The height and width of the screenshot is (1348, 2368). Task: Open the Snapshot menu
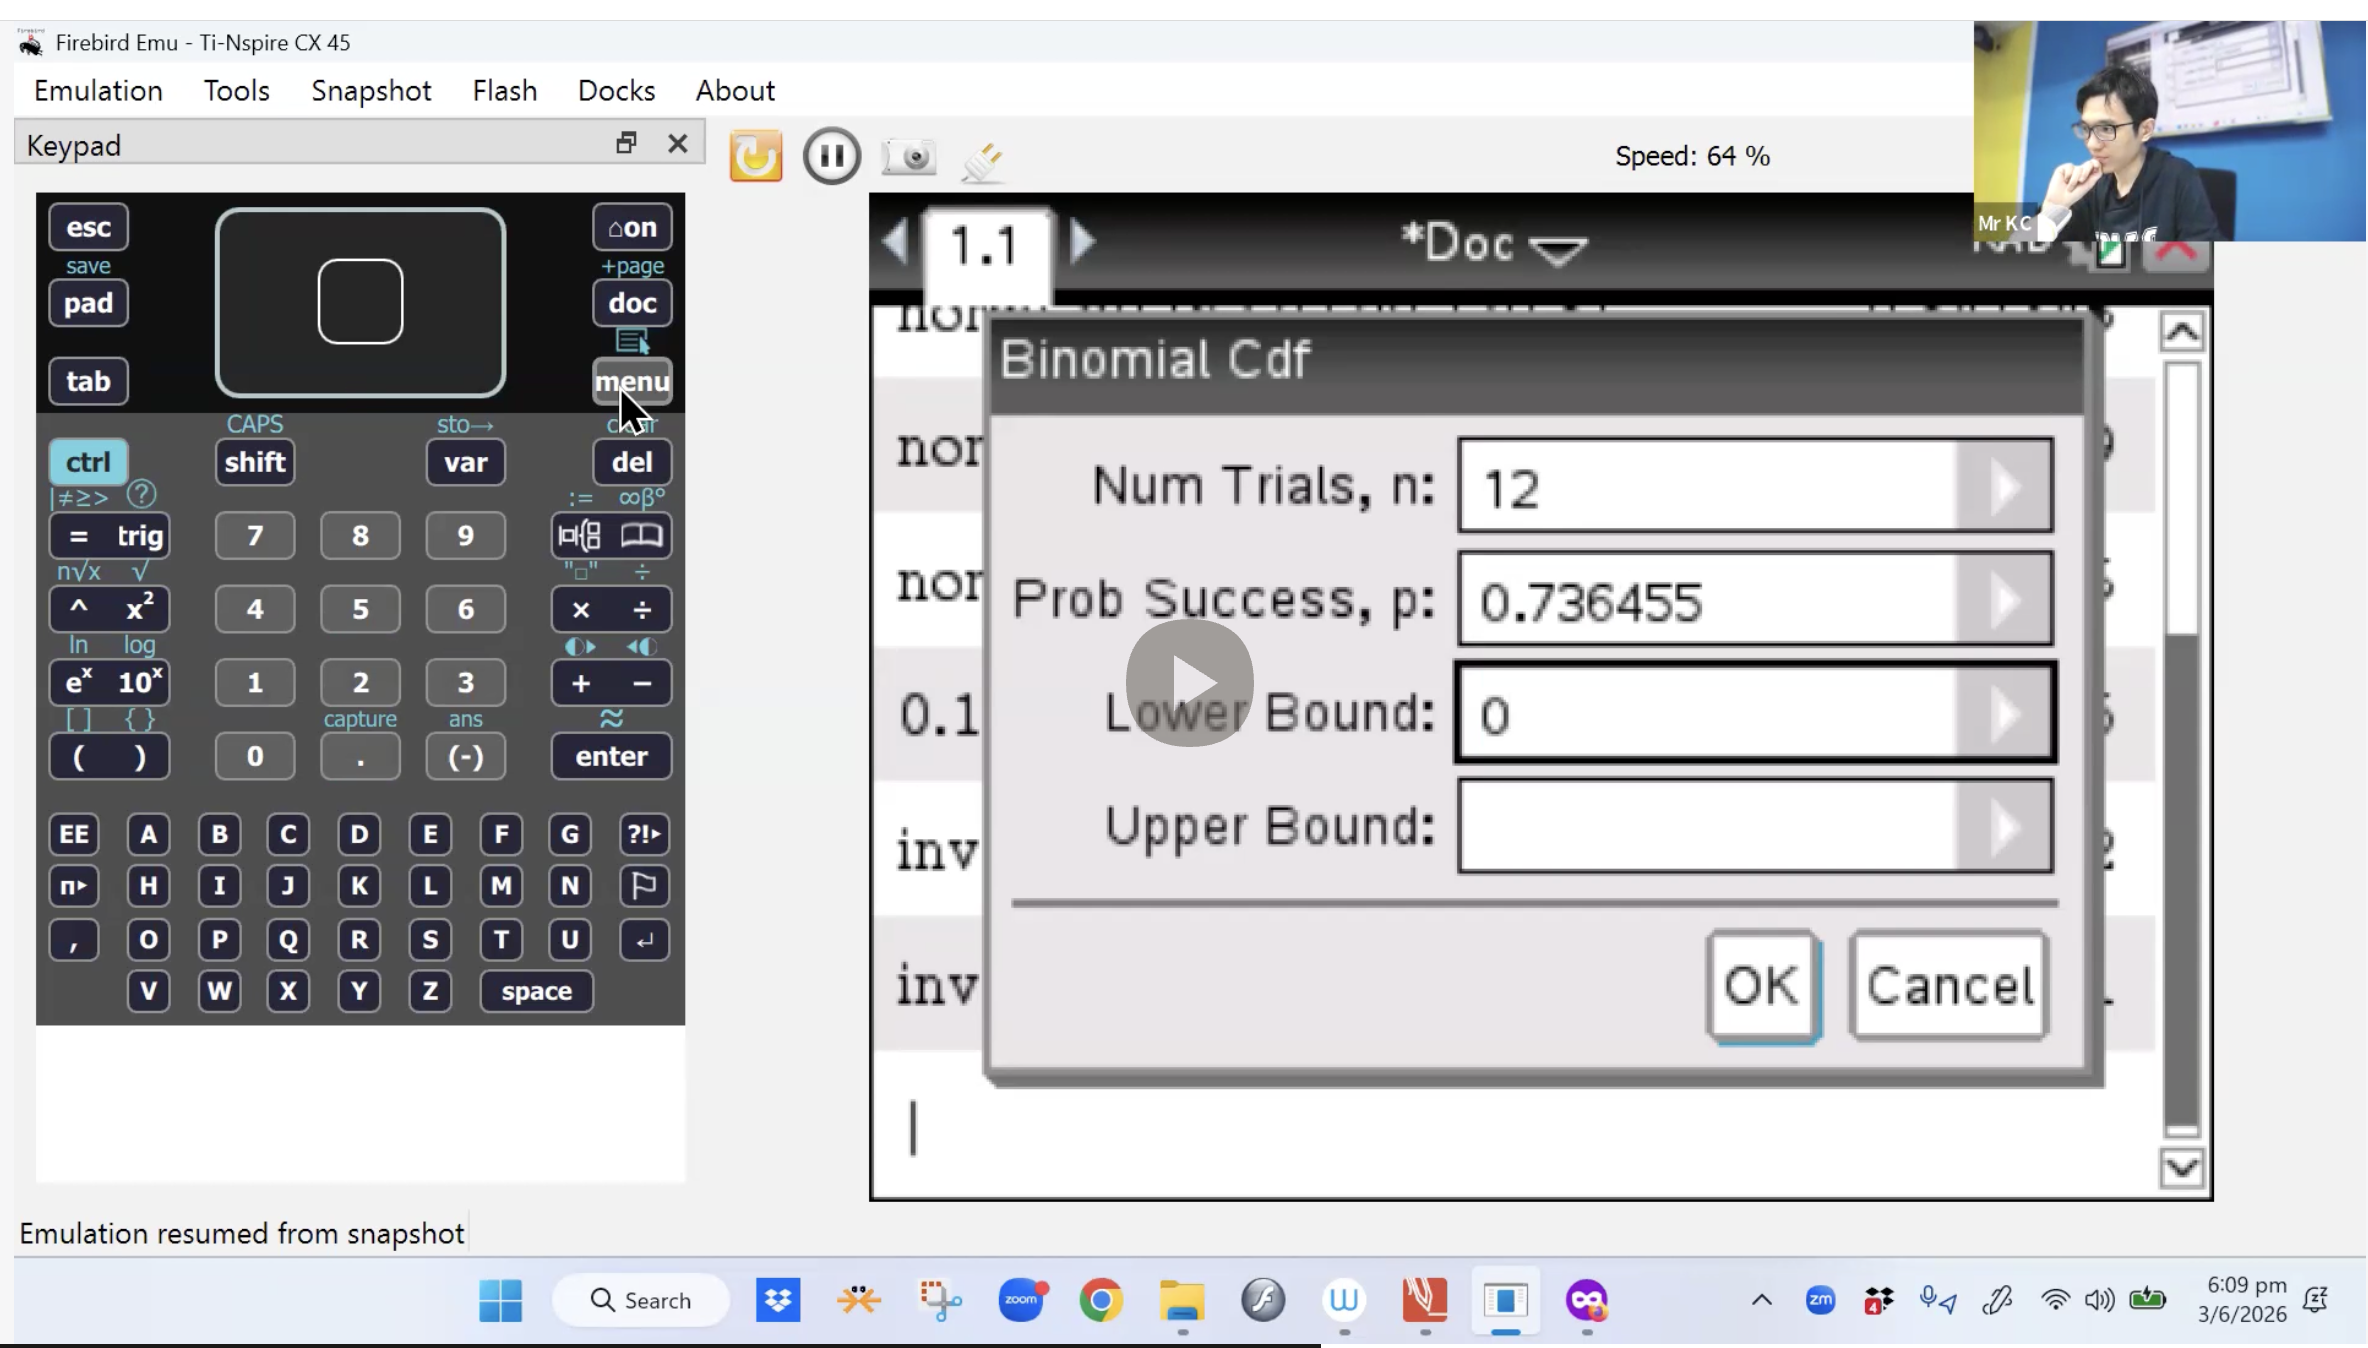click(x=371, y=91)
